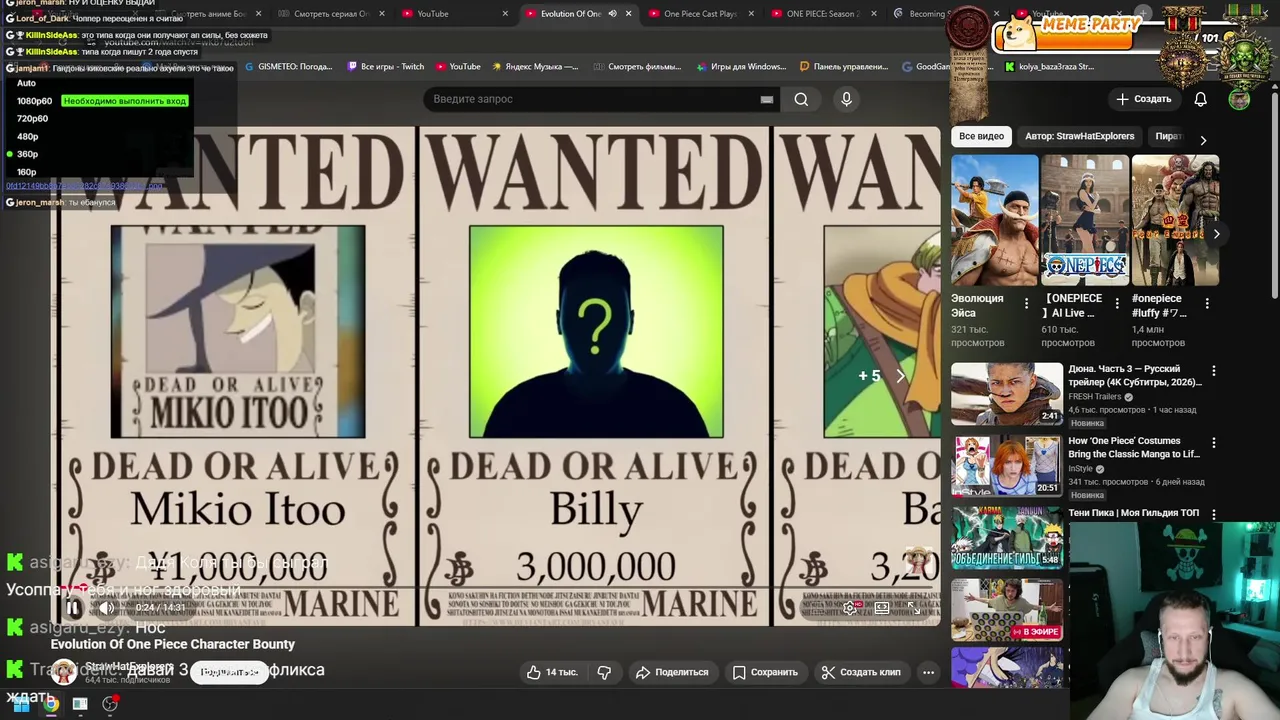Select 360p quality option
Image resolution: width=1280 pixels, height=720 pixels.
[x=28, y=155]
